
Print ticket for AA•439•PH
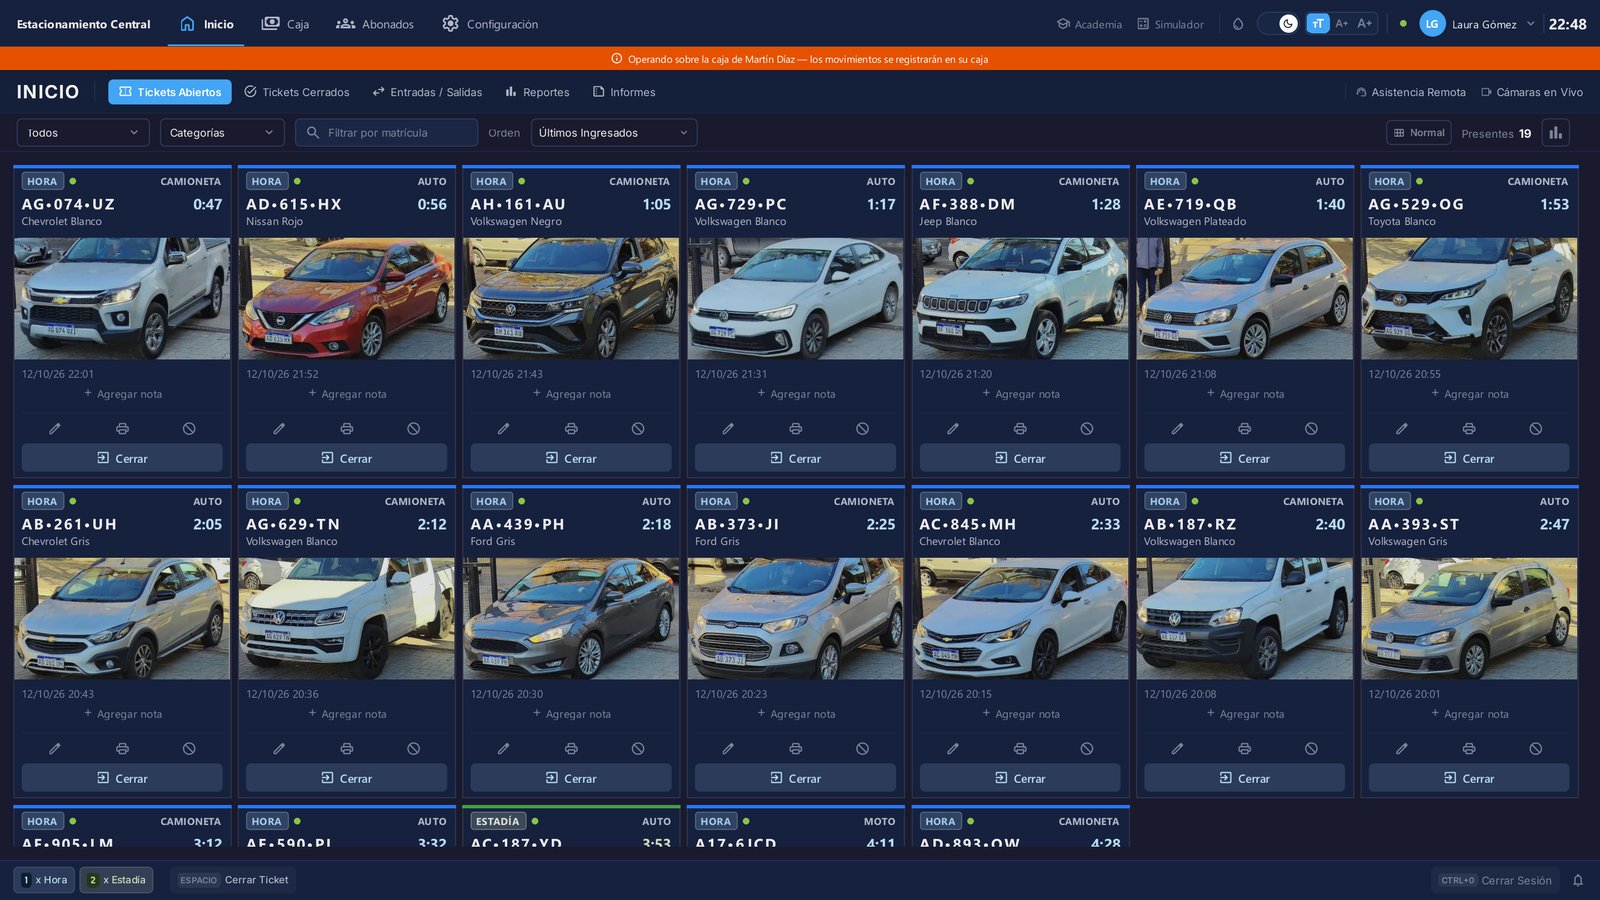click(x=571, y=748)
